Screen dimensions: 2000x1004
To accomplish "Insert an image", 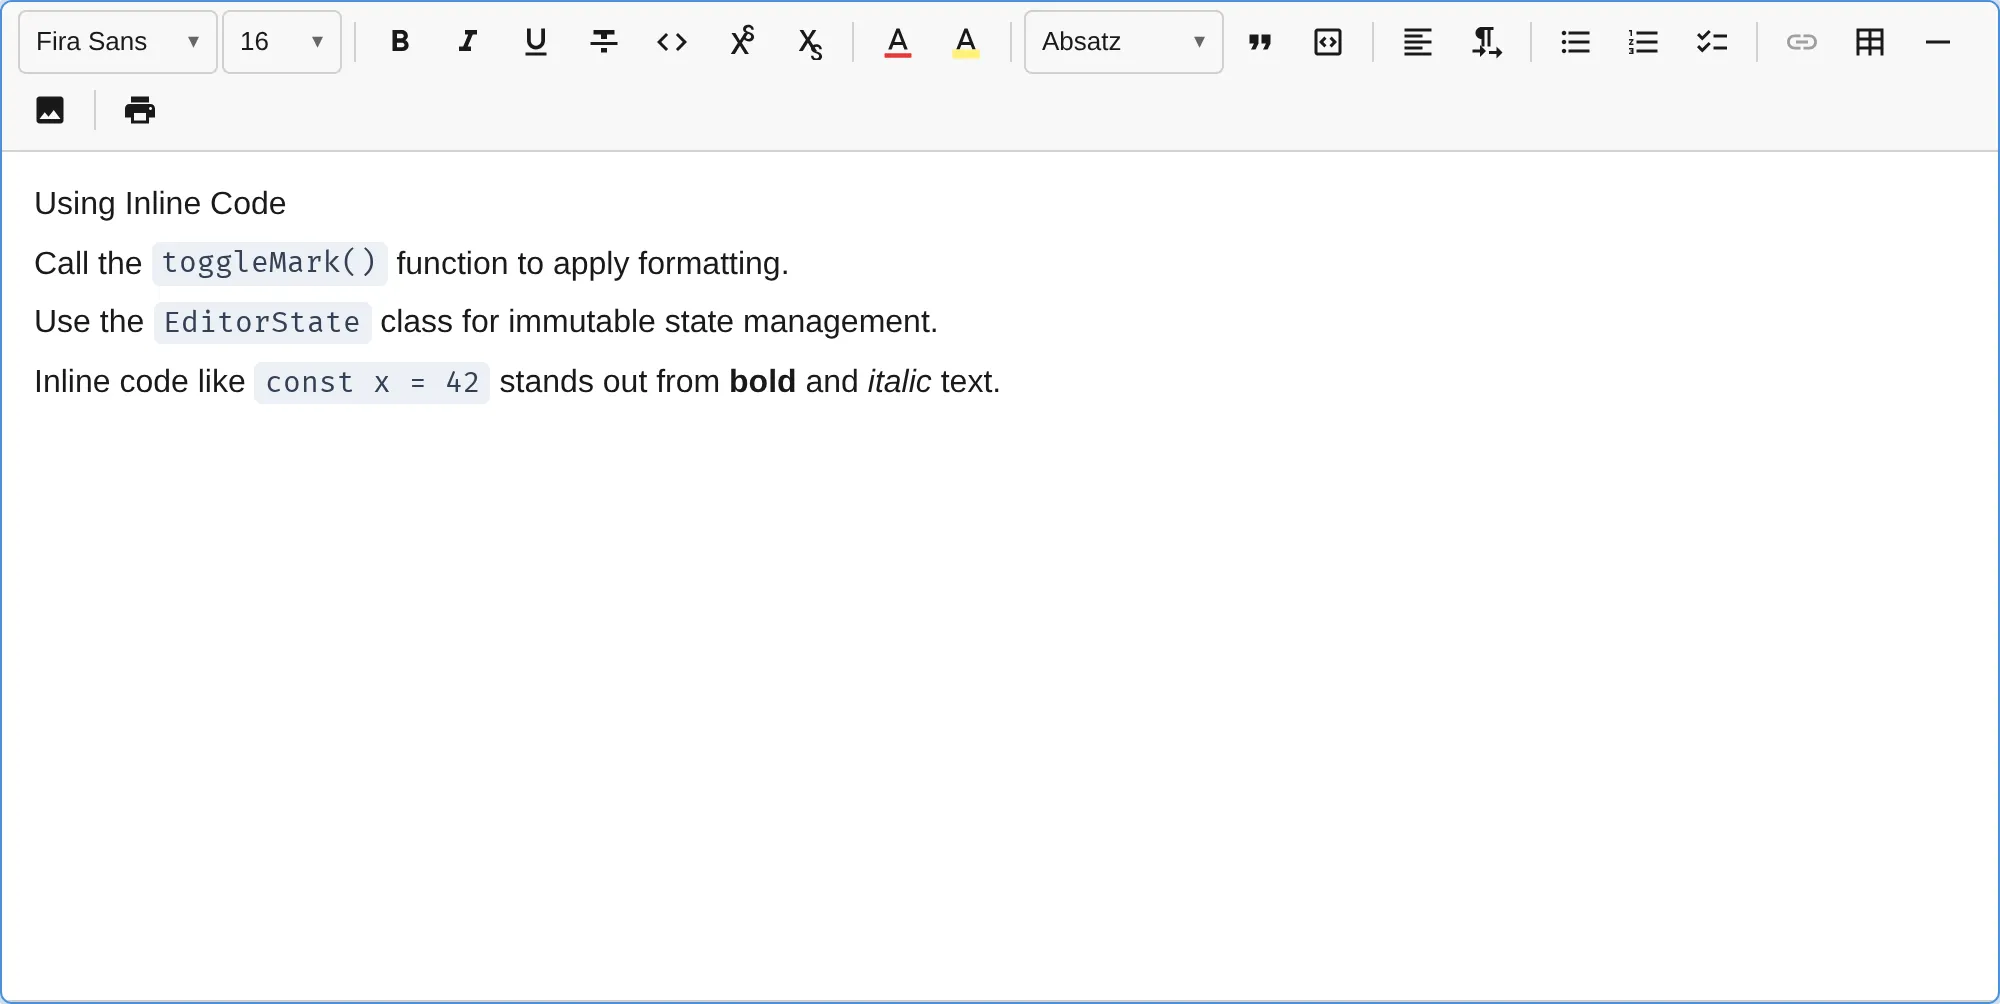I will tap(49, 110).
